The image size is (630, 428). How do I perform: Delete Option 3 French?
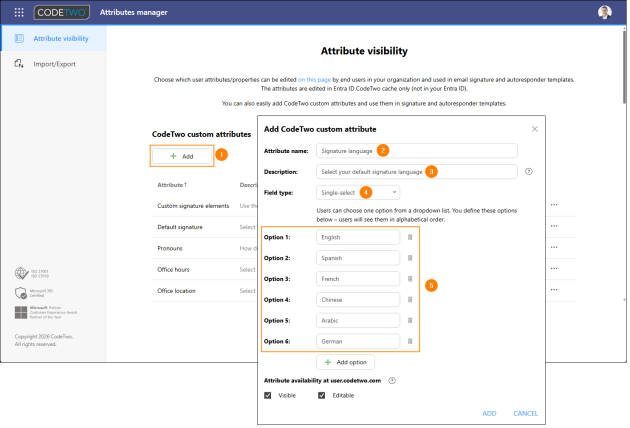[x=410, y=279]
